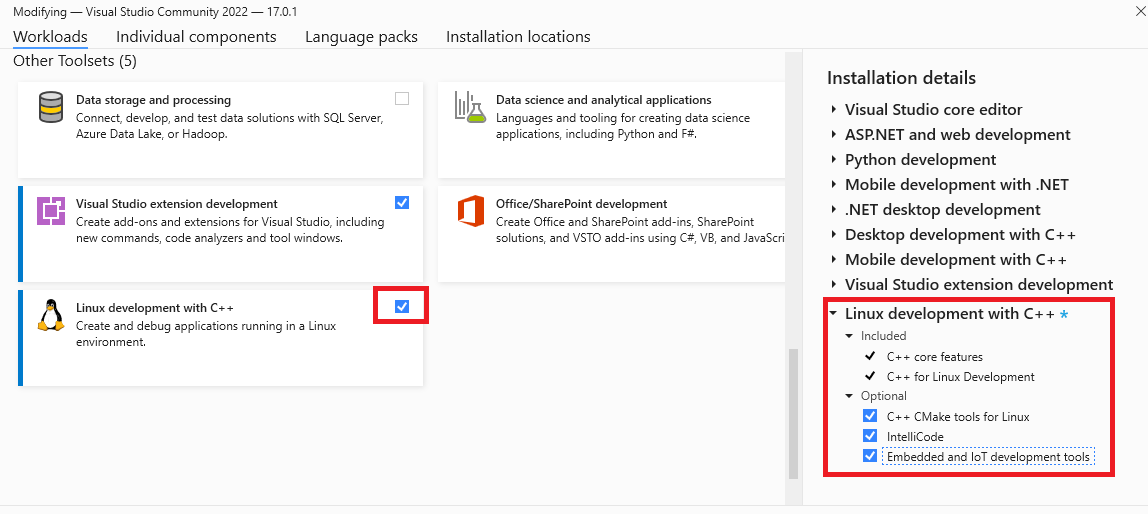Collapse Linux development with C++ details

coord(833,313)
